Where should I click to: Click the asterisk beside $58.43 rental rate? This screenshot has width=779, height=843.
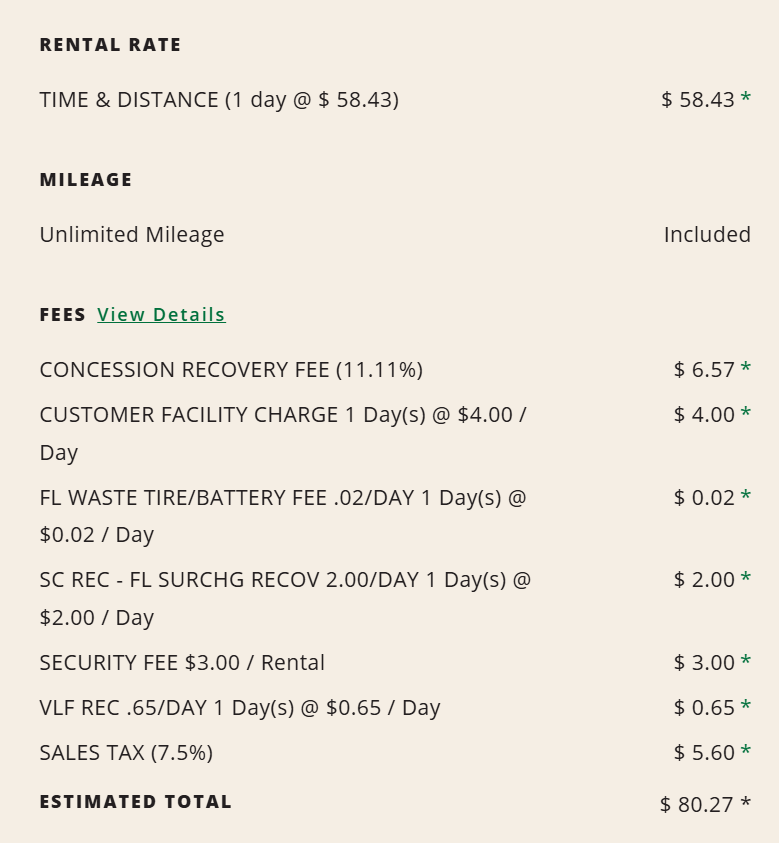point(745,99)
